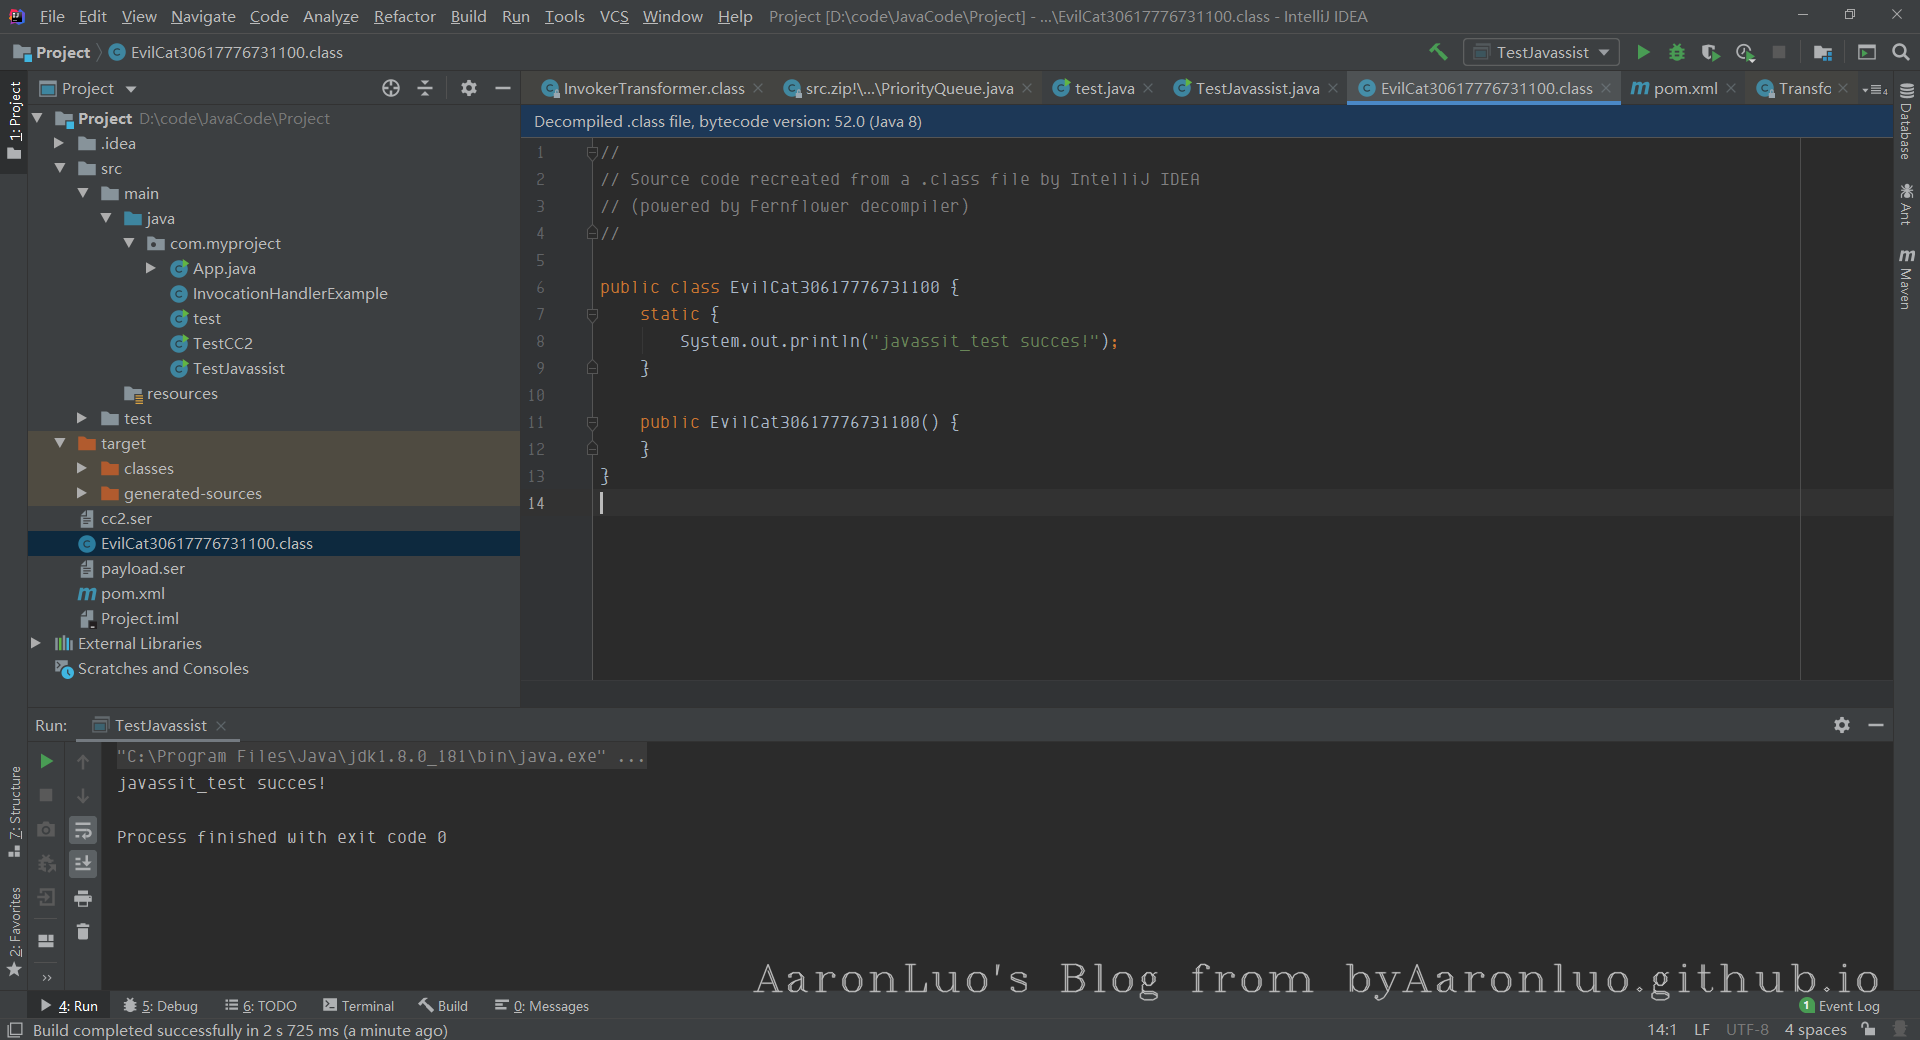Stop process in Run panel
1920x1040 pixels.
46,795
